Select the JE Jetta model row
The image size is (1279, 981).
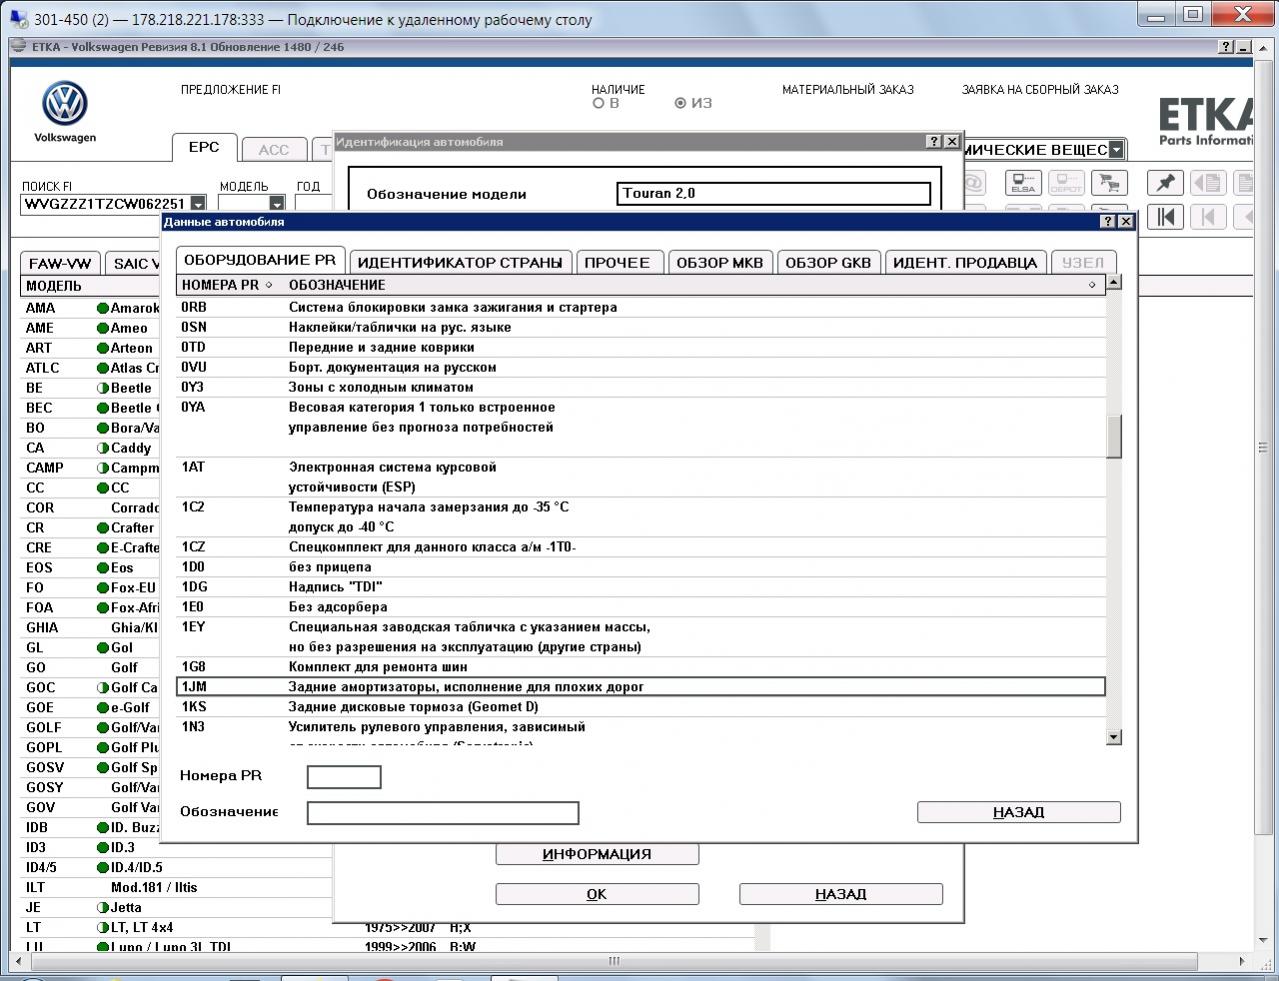177,907
